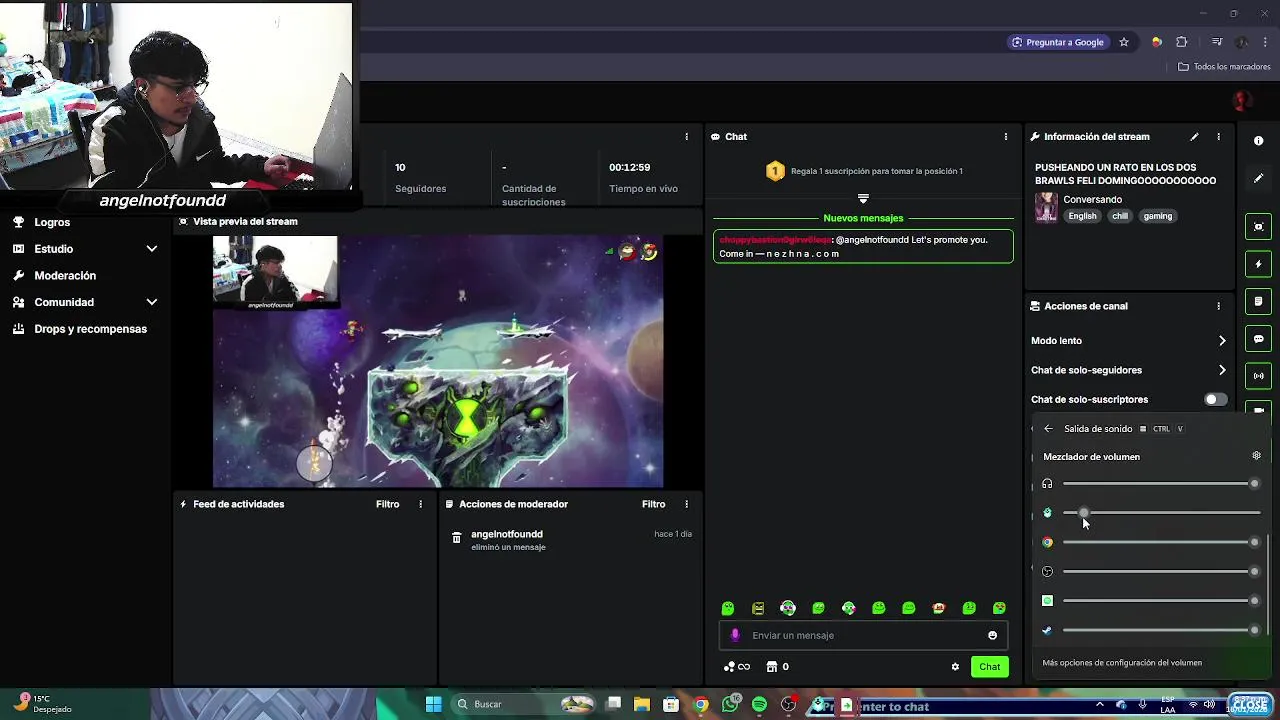Click Preguntar a Google in the address bar

tap(1057, 42)
